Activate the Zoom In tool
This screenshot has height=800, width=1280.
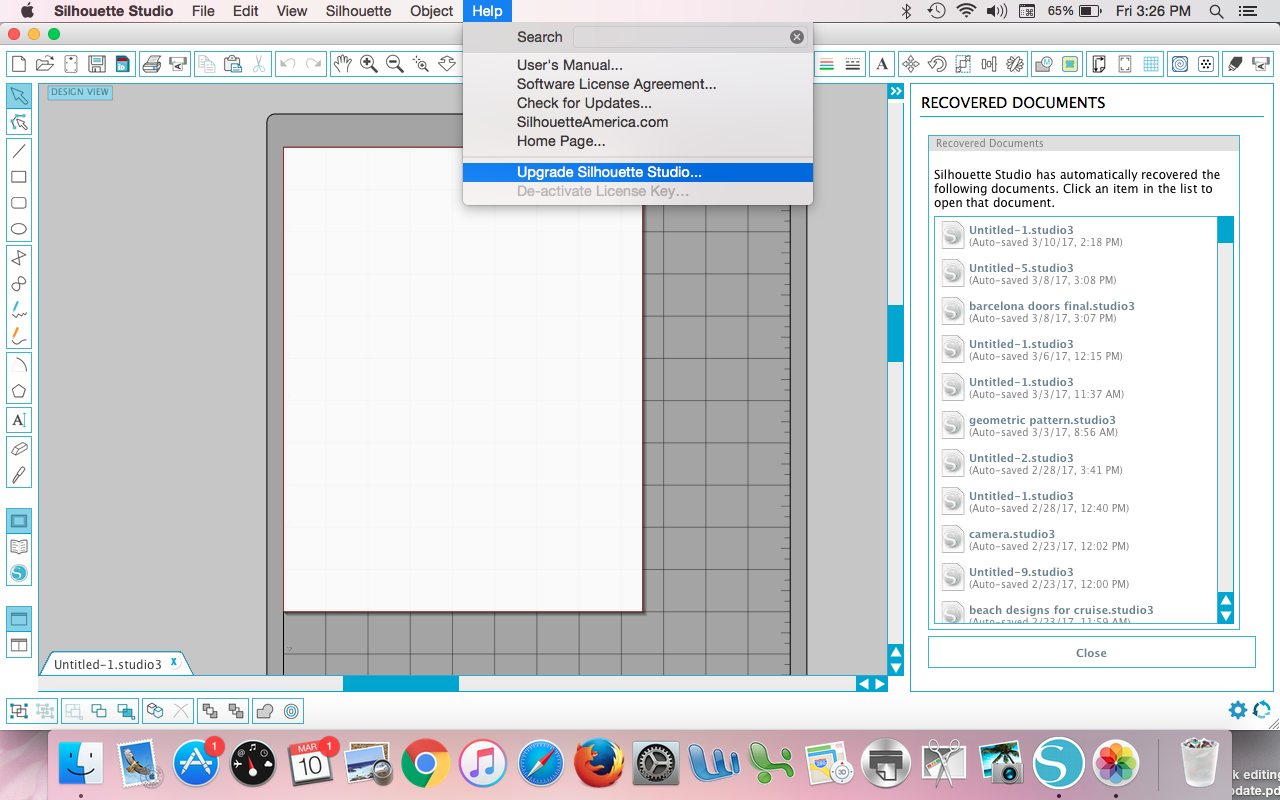tap(369, 63)
